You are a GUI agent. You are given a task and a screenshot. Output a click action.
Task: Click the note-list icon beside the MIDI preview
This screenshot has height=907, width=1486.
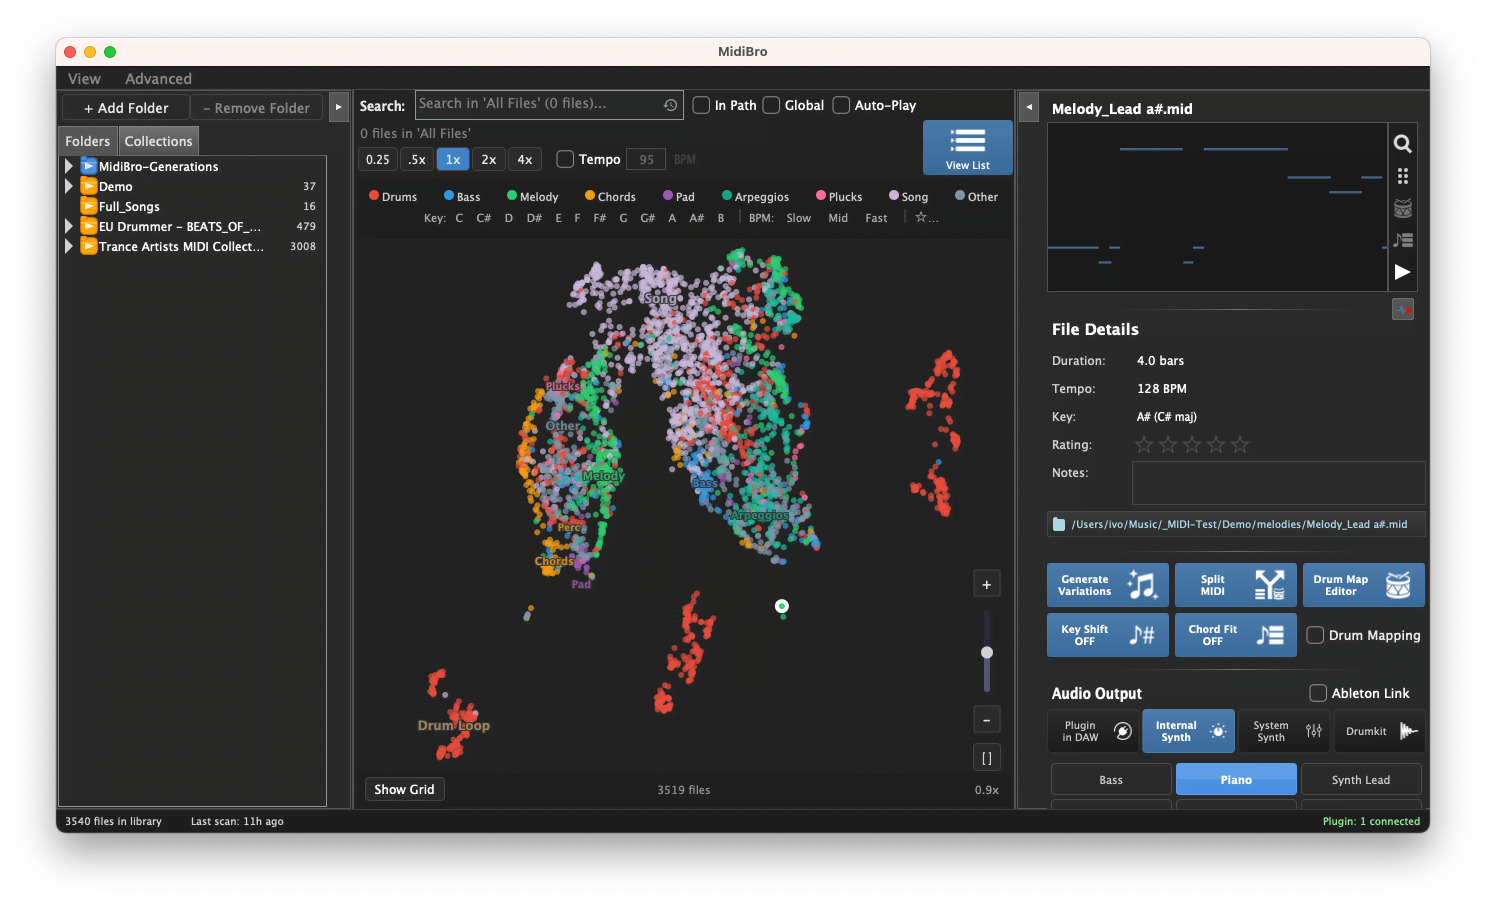(x=1402, y=240)
